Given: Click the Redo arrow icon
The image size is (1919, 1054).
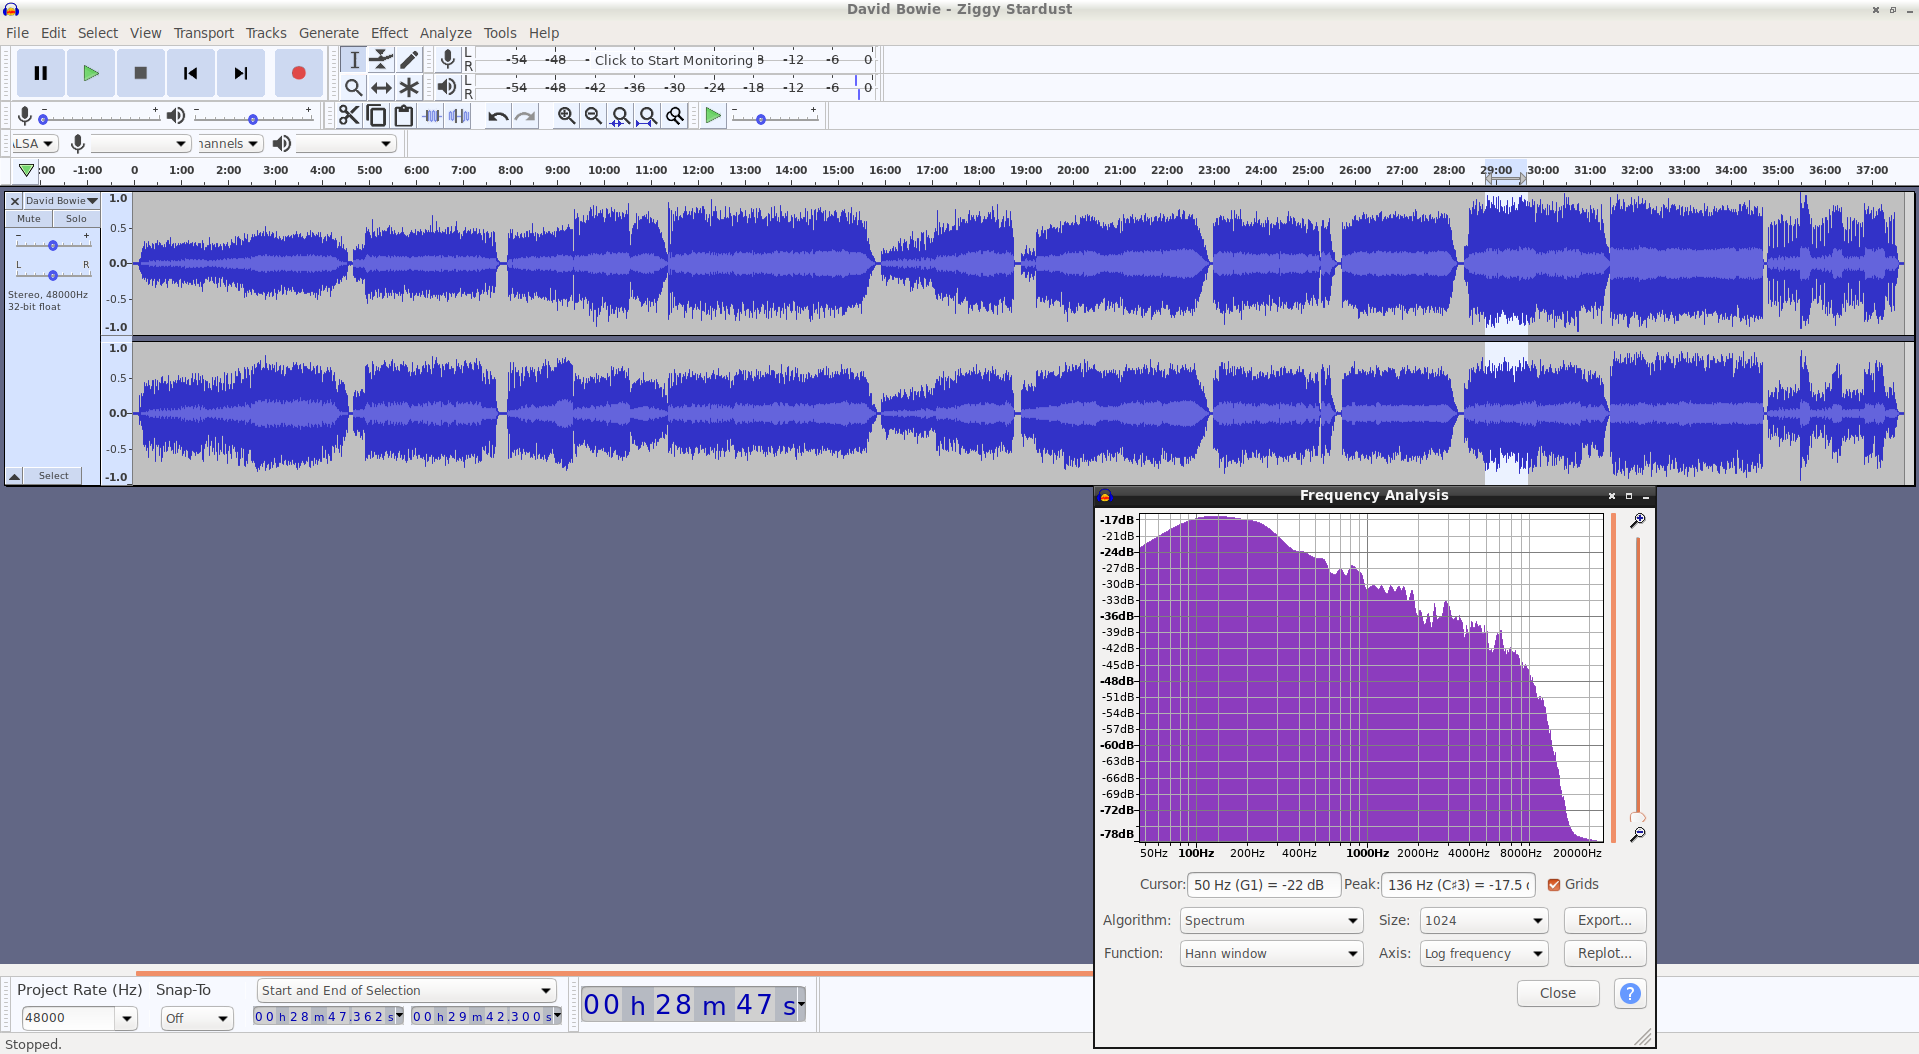Looking at the screenshot, I should pyautogui.click(x=525, y=116).
